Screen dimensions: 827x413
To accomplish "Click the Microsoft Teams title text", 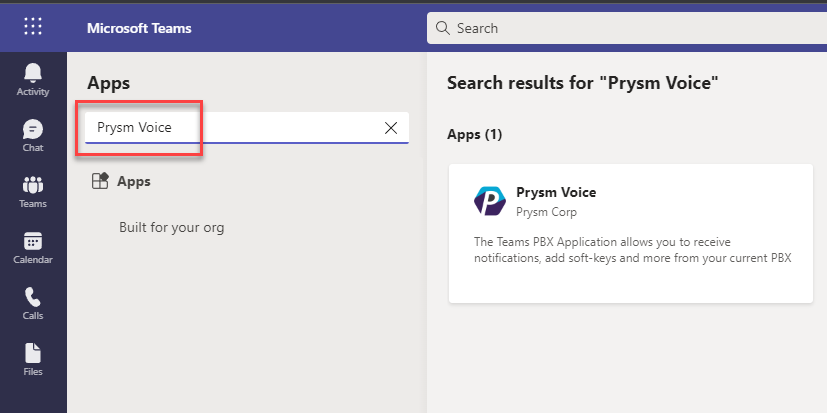I will pyautogui.click(x=139, y=28).
